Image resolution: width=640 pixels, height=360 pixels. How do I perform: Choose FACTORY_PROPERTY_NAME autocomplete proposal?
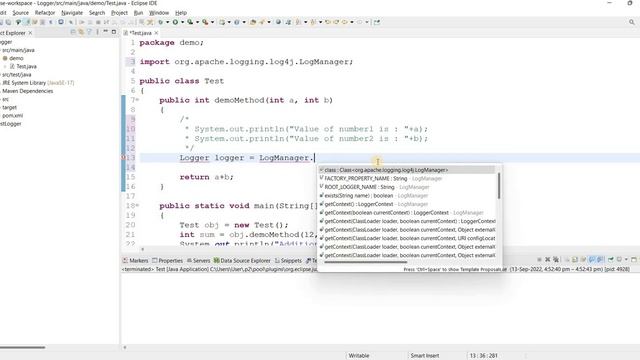407,178
